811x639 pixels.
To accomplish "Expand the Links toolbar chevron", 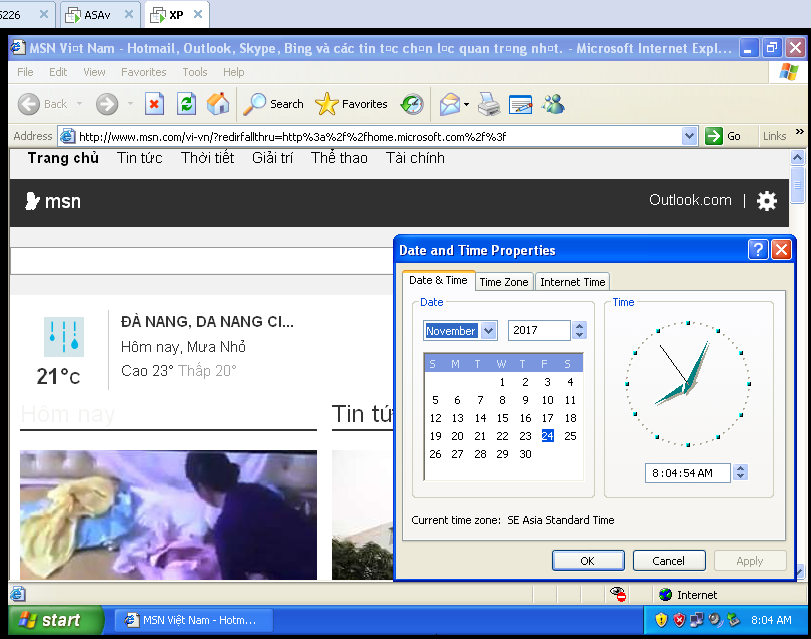I will (800, 131).
